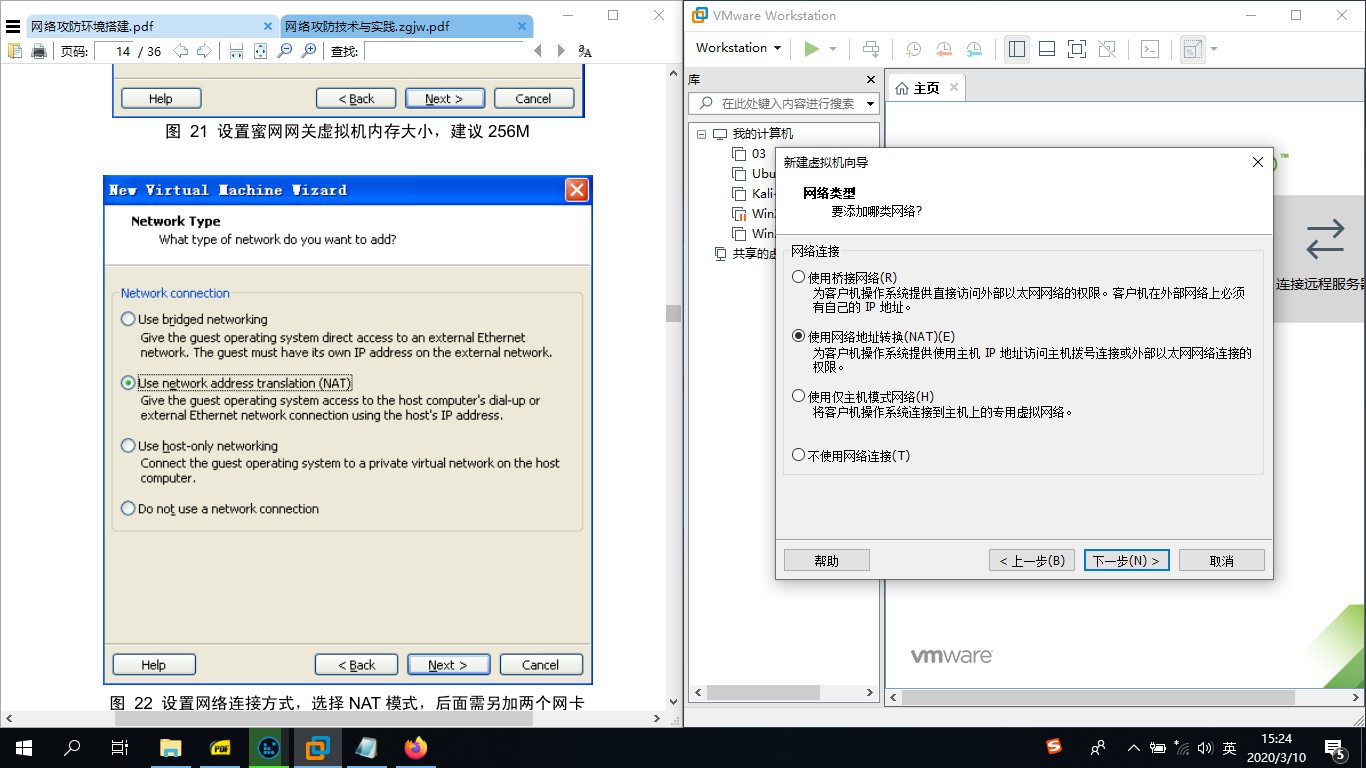
Task: Open the Workstation dropdown menu
Action: pyautogui.click(x=738, y=48)
